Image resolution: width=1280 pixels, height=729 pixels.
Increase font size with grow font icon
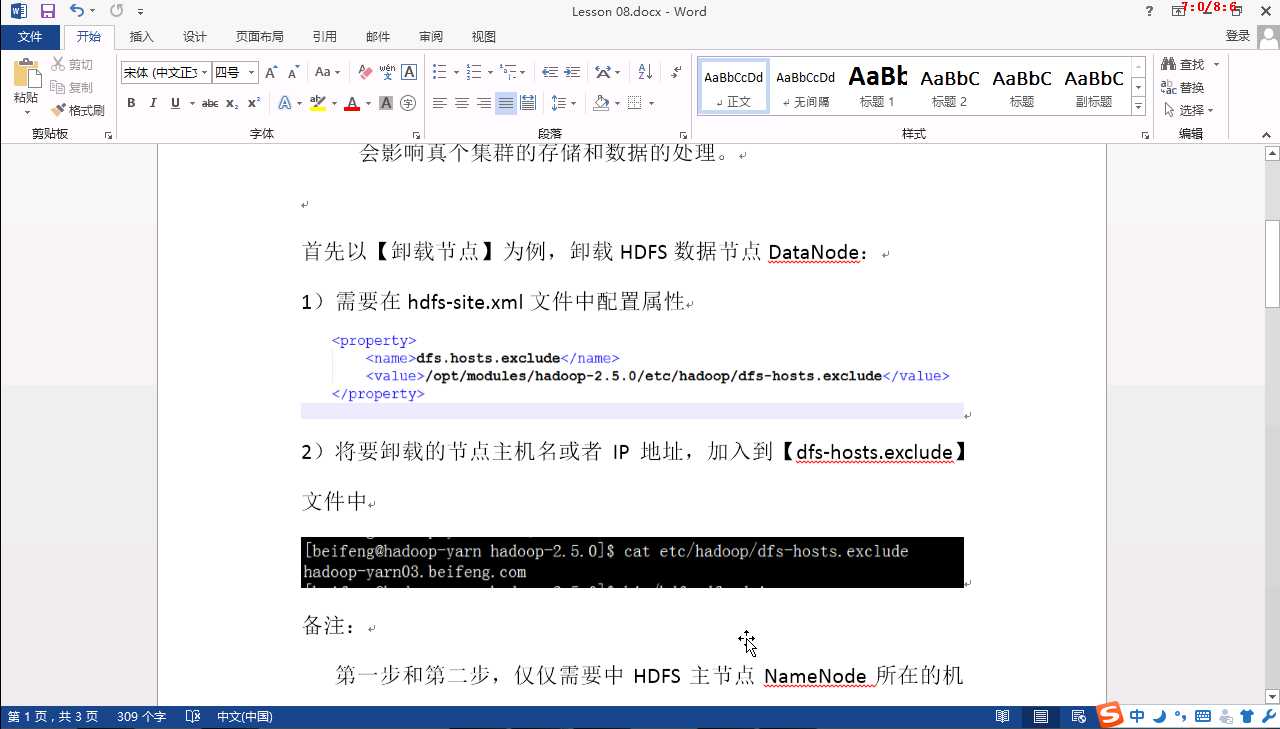coord(271,72)
